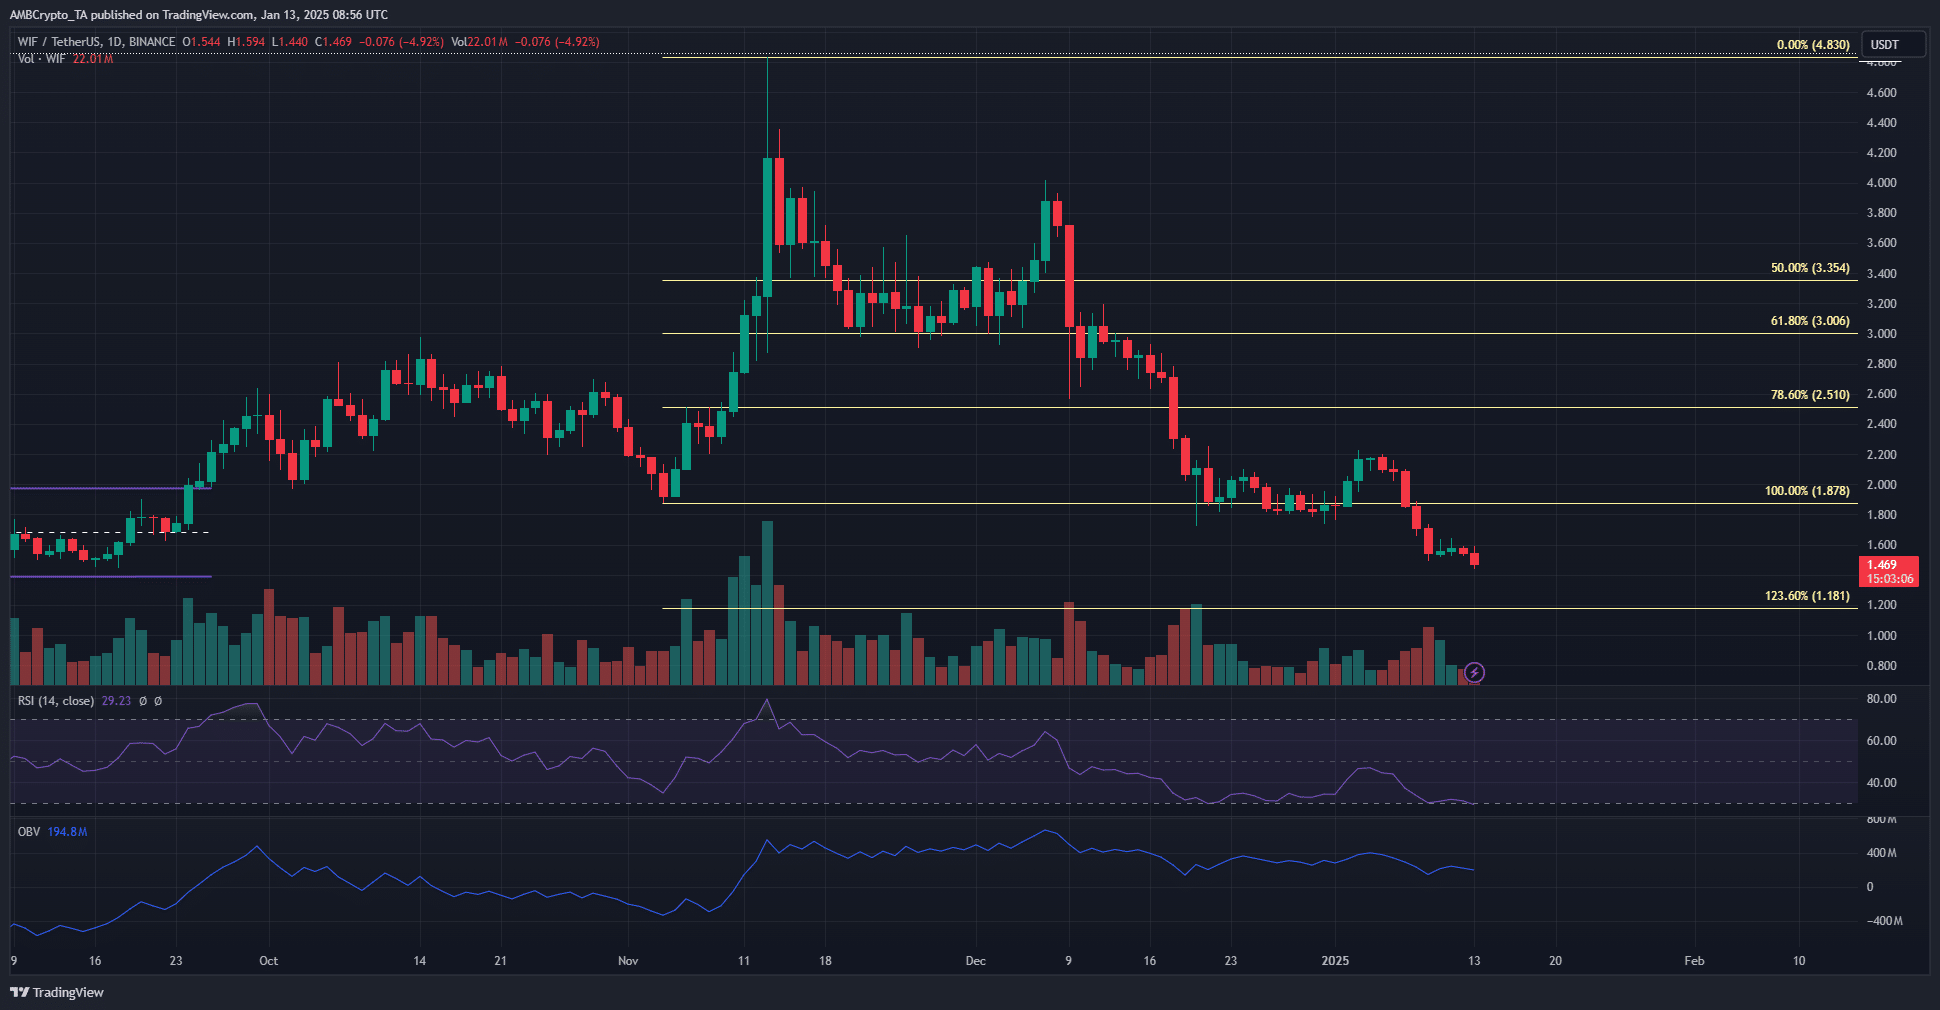The width and height of the screenshot is (1940, 1010).
Task: Click the Vol22.01M value in header
Action: click(x=479, y=42)
